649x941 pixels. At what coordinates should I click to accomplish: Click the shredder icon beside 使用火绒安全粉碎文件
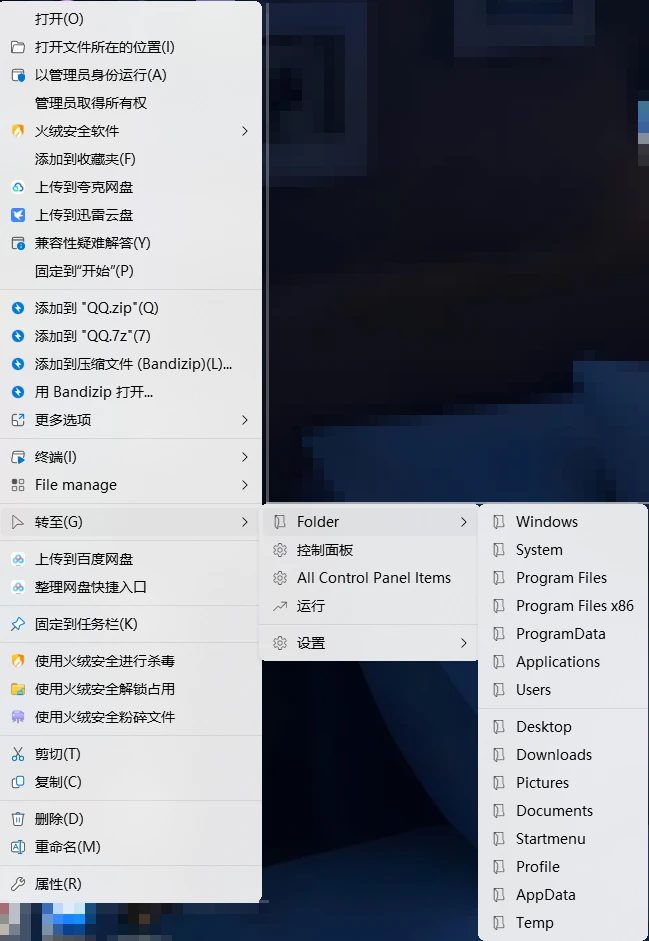(18, 717)
